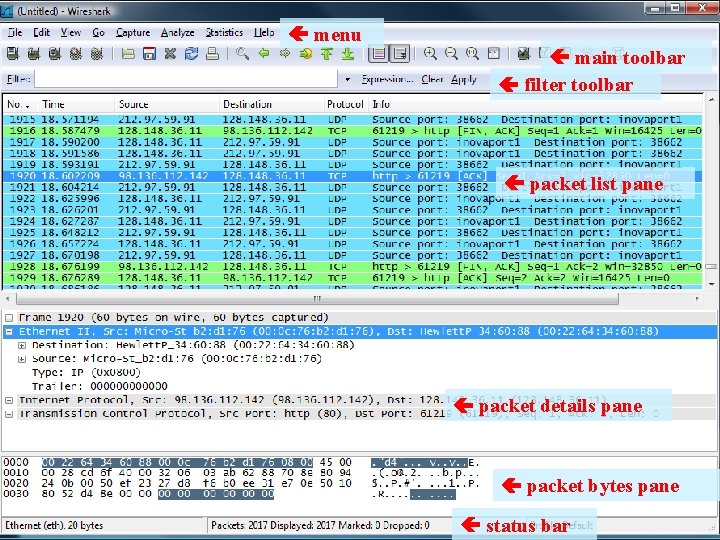Find a packet with the magnifier icon
The height and width of the screenshot is (540, 720).
coord(242,54)
